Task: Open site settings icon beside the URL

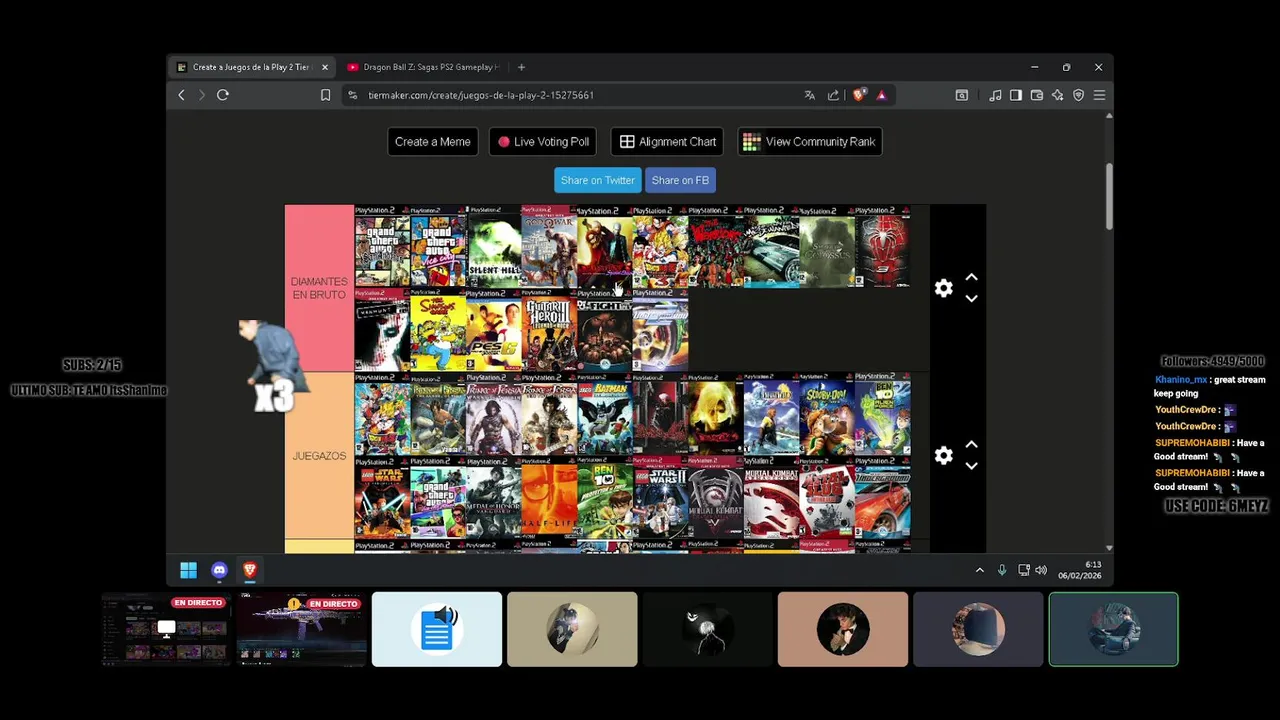Action: point(351,95)
